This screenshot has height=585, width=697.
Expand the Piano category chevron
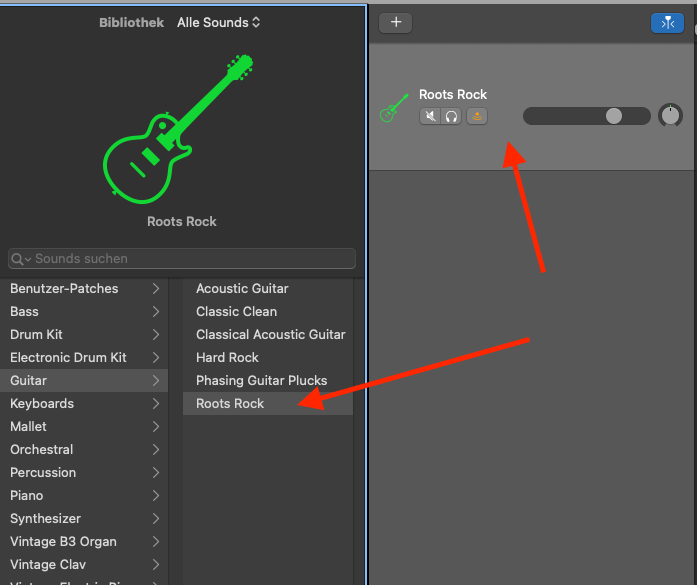(x=156, y=495)
